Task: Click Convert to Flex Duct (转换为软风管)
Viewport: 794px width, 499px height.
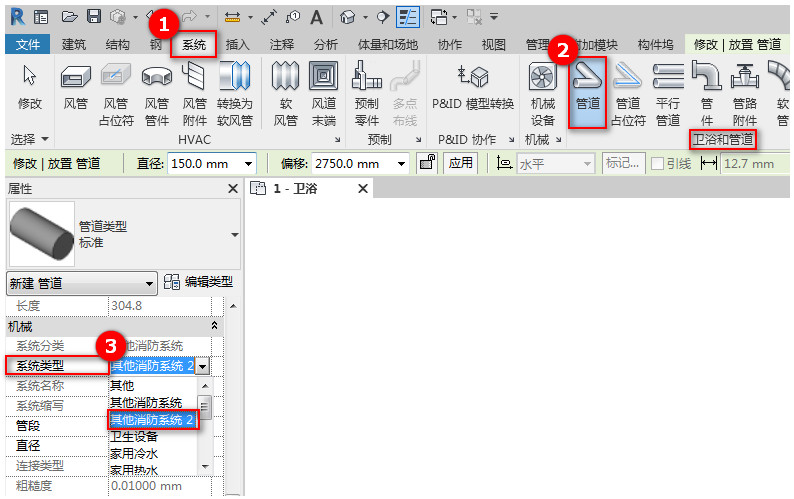Action: (234, 94)
